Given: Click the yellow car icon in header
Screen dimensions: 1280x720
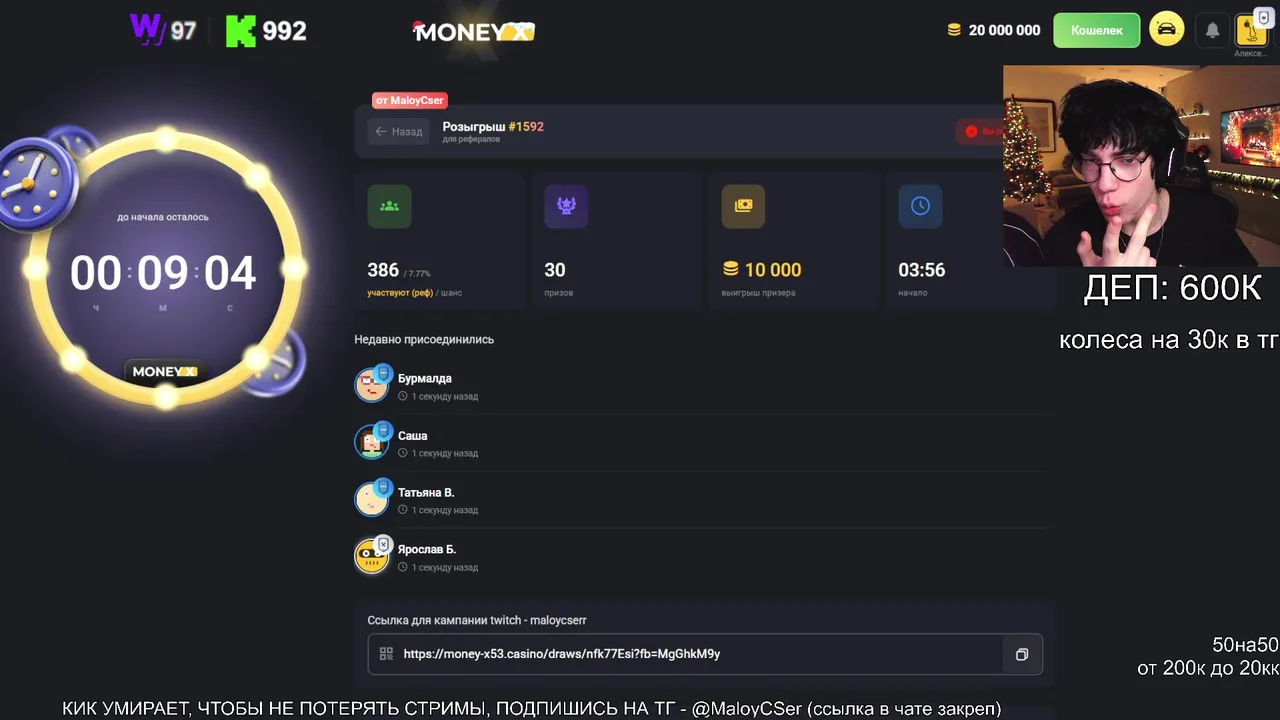Looking at the screenshot, I should (1166, 29).
